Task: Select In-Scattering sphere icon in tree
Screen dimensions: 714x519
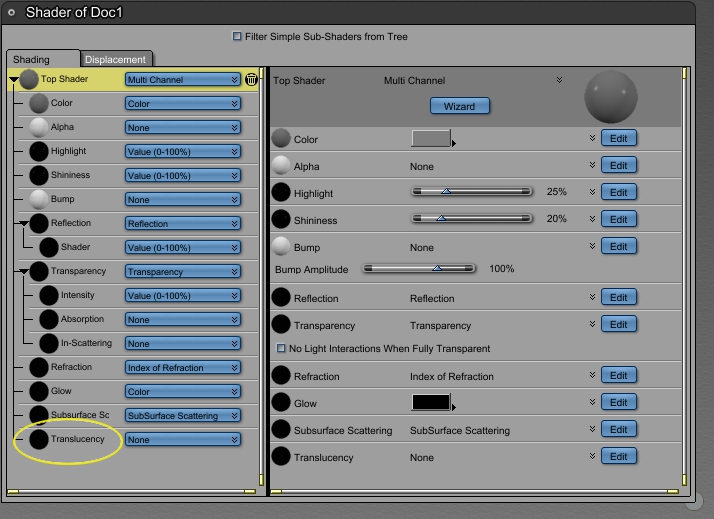Action: [x=49, y=343]
